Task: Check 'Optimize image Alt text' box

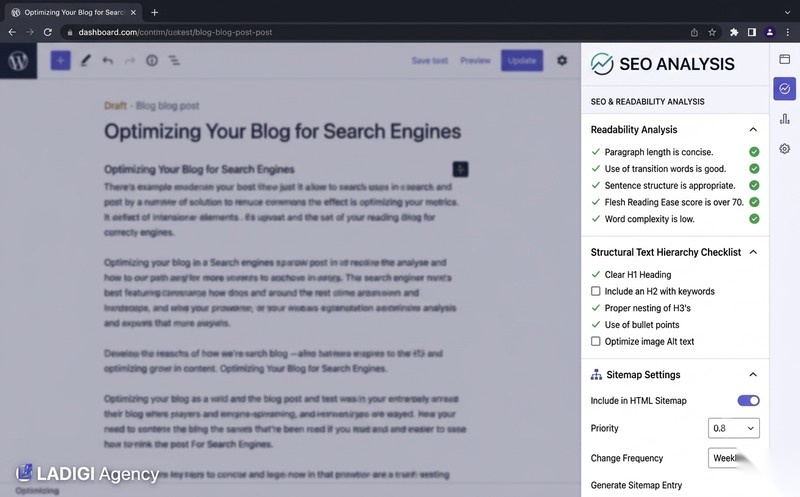Action: (x=595, y=341)
